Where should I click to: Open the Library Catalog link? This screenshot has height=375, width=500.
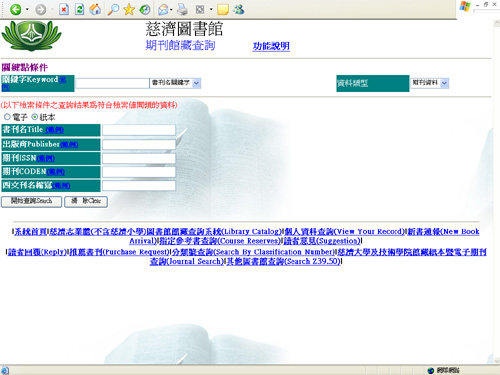(165, 232)
